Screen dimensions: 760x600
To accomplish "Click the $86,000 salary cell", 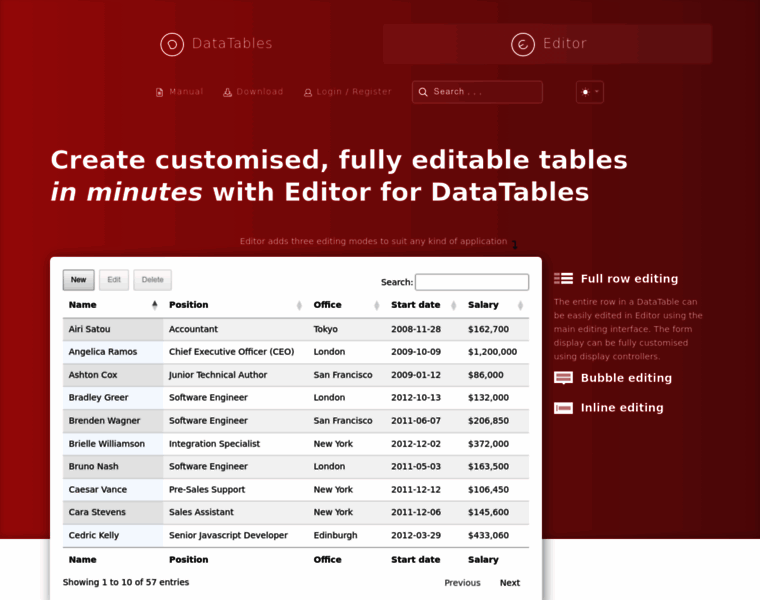I will (495, 375).
